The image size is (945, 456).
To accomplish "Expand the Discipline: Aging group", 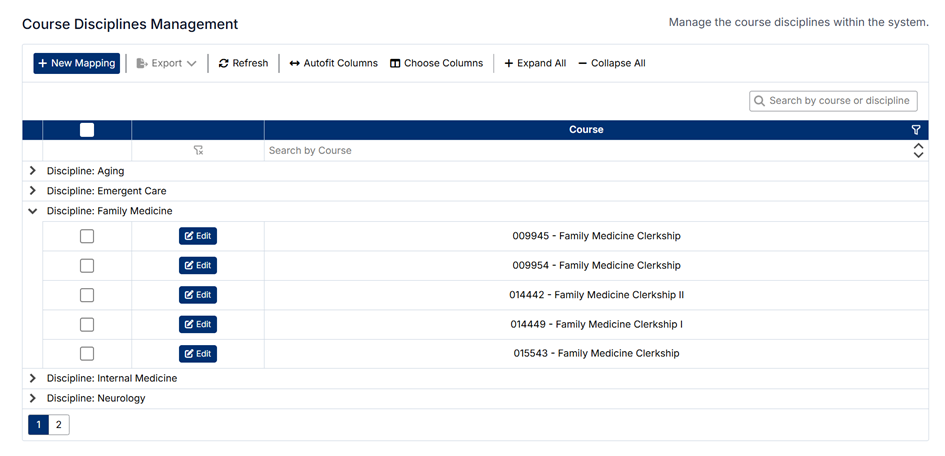I will (x=33, y=171).
